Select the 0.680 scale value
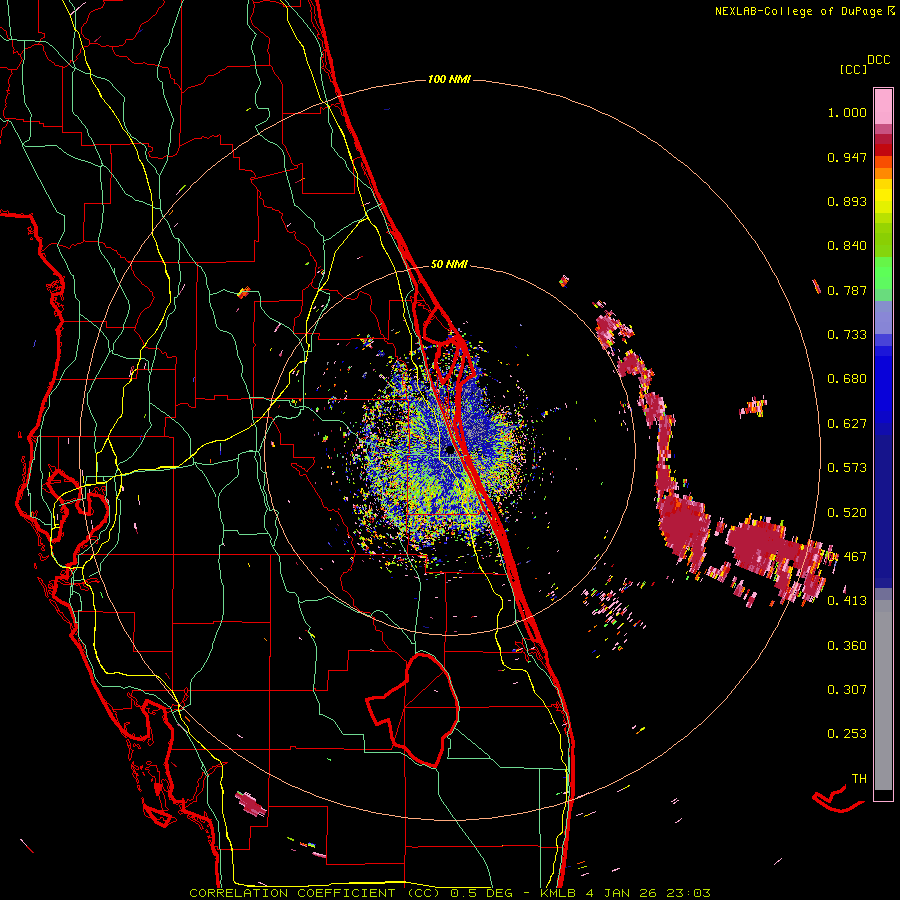The width and height of the screenshot is (900, 900). pyautogui.click(x=847, y=379)
